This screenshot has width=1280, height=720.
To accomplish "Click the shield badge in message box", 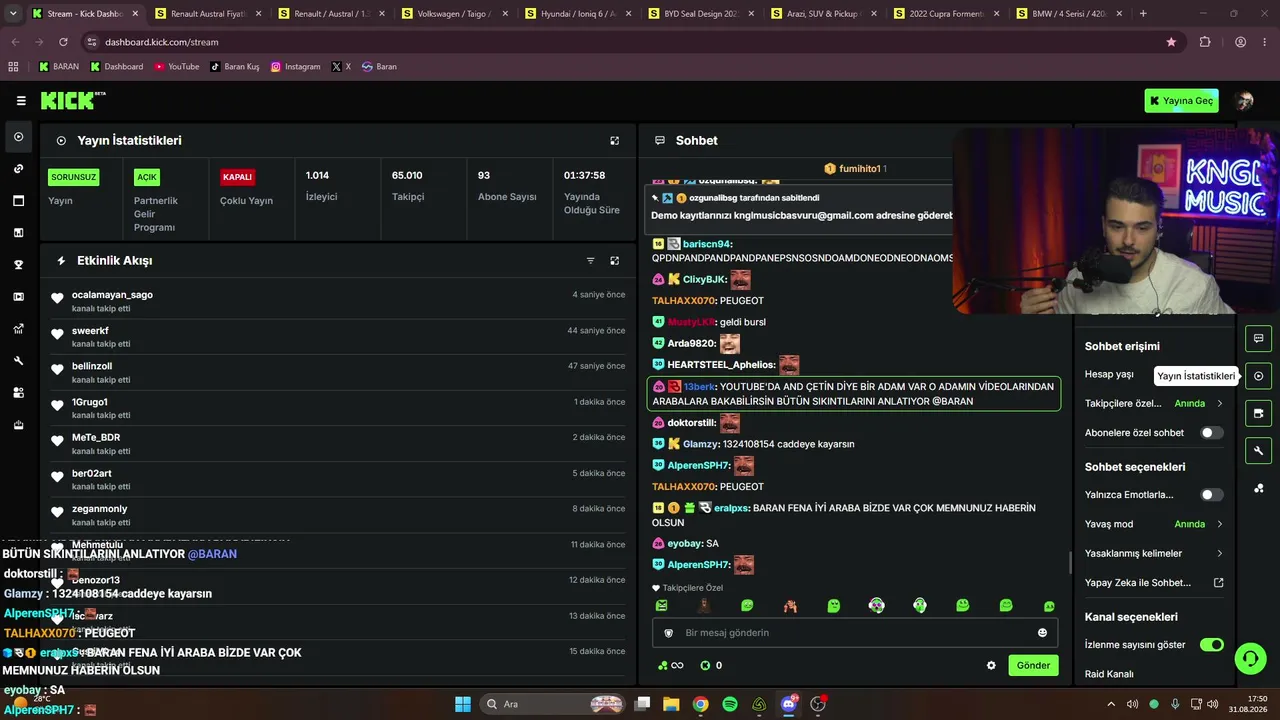I will (x=669, y=633).
